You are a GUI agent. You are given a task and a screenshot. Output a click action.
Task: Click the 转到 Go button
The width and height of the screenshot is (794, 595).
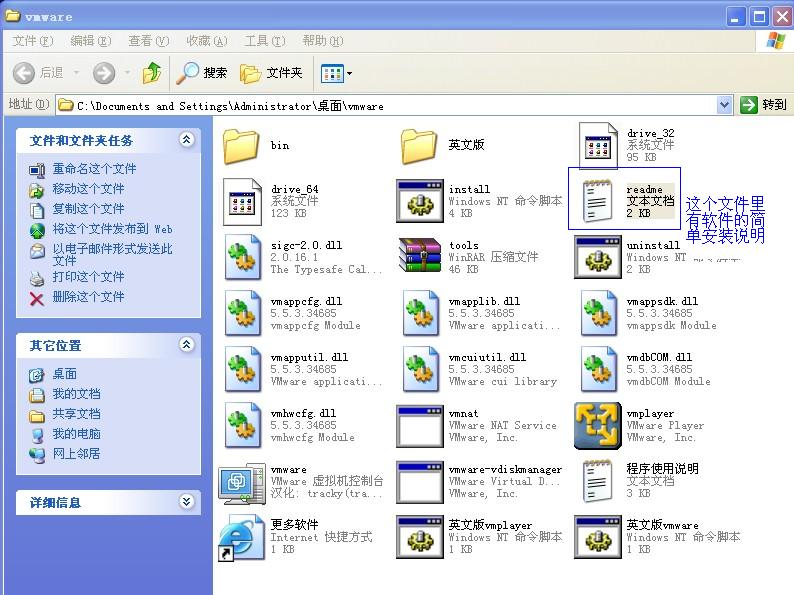764,105
